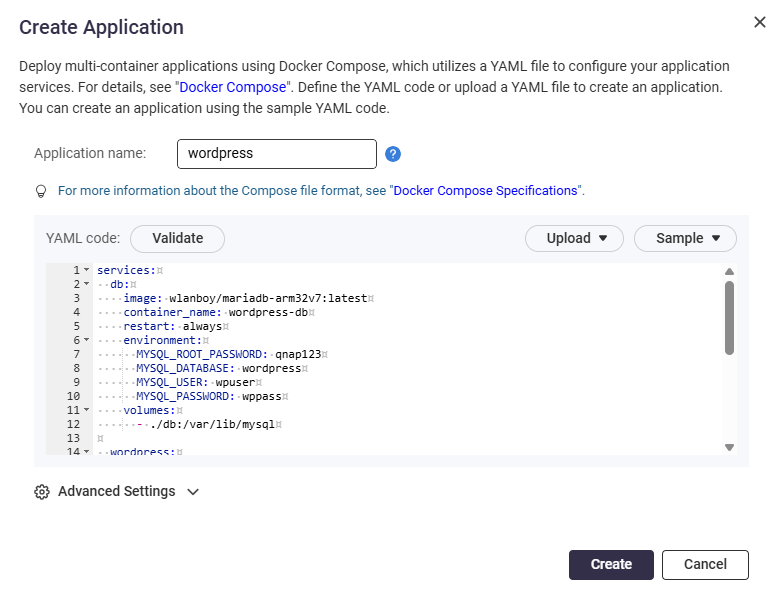Image resolution: width=779 pixels, height=590 pixels.
Task: Validate the YAML code
Action: coord(177,238)
